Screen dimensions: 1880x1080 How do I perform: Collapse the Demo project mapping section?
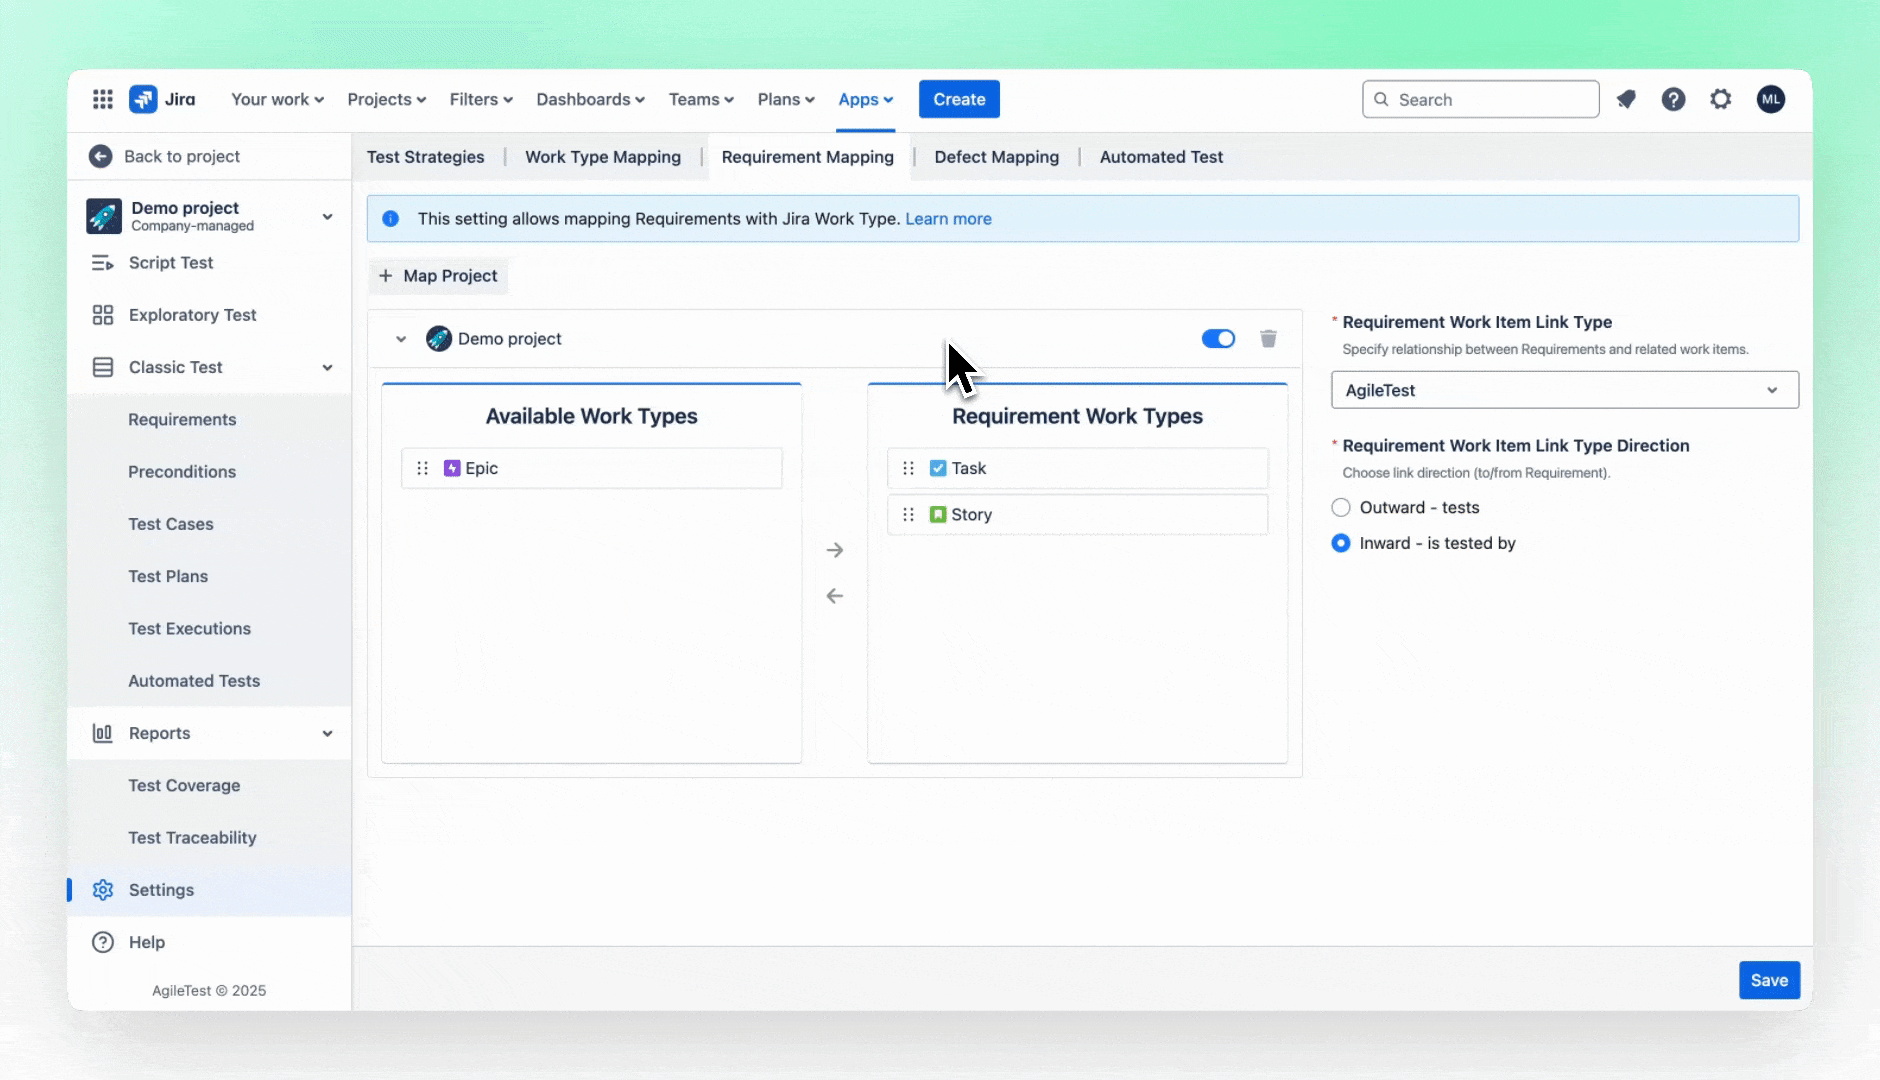click(x=401, y=339)
